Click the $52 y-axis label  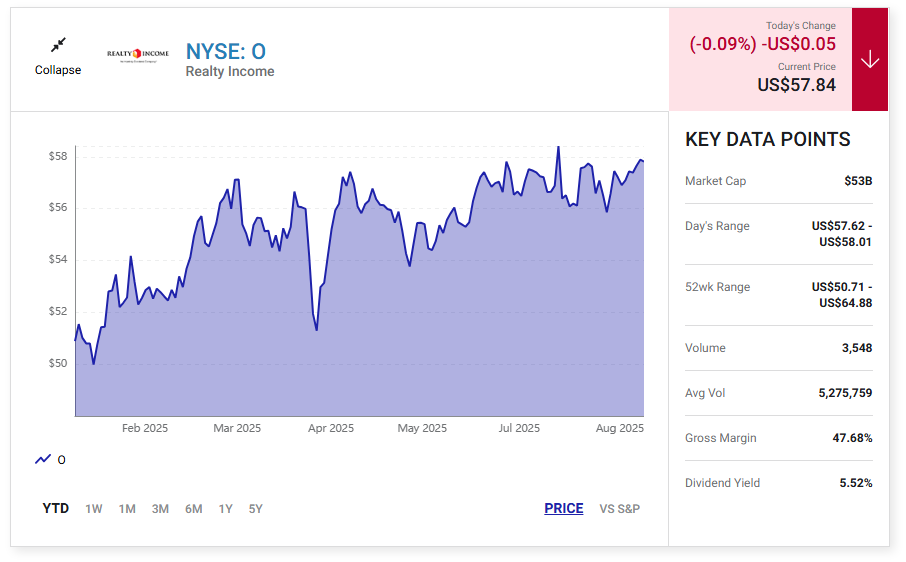click(x=58, y=311)
